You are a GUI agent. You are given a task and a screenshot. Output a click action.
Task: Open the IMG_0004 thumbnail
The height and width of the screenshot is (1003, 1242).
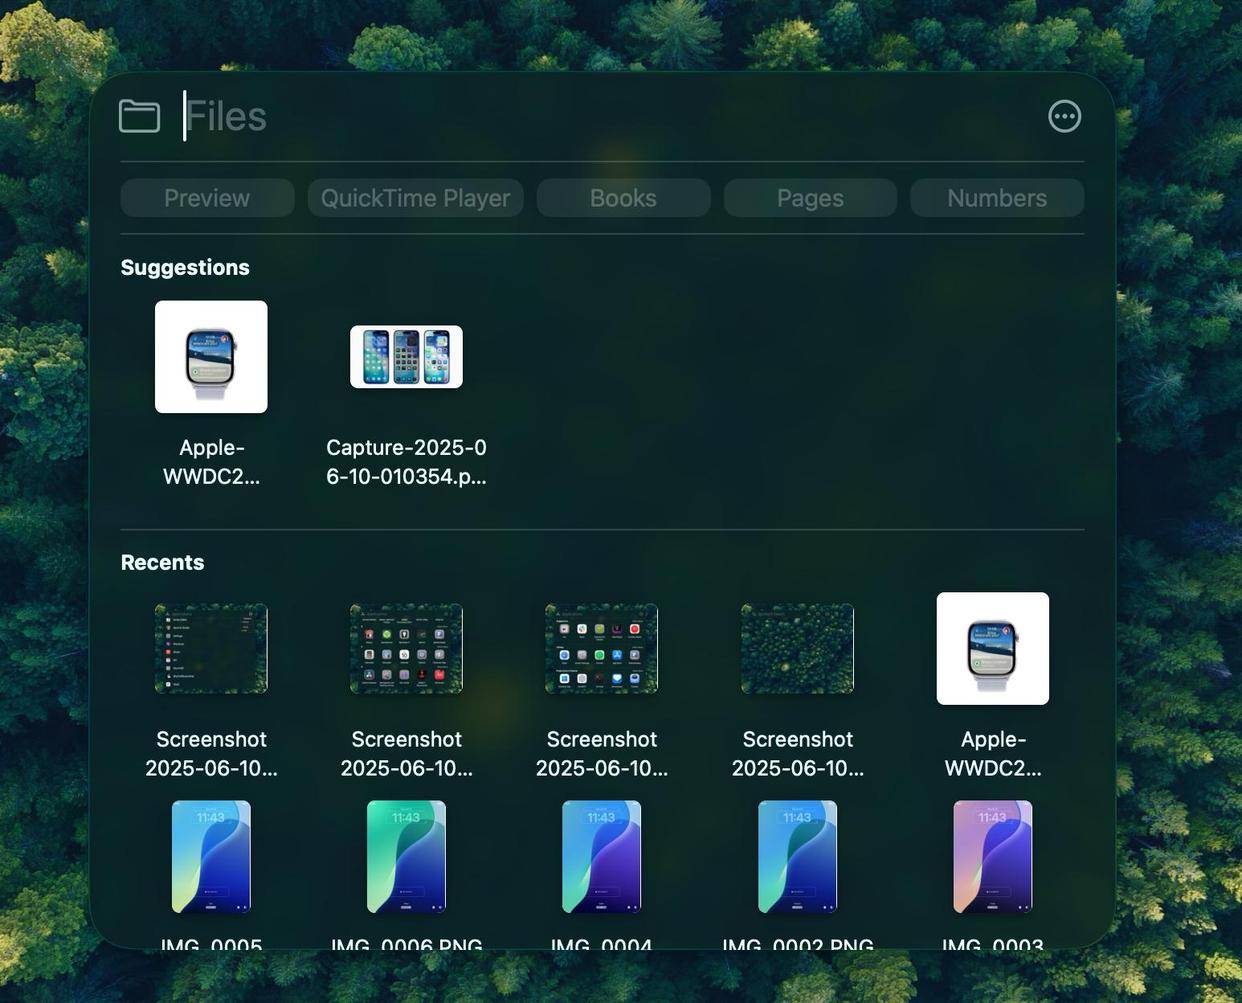[x=601, y=857]
